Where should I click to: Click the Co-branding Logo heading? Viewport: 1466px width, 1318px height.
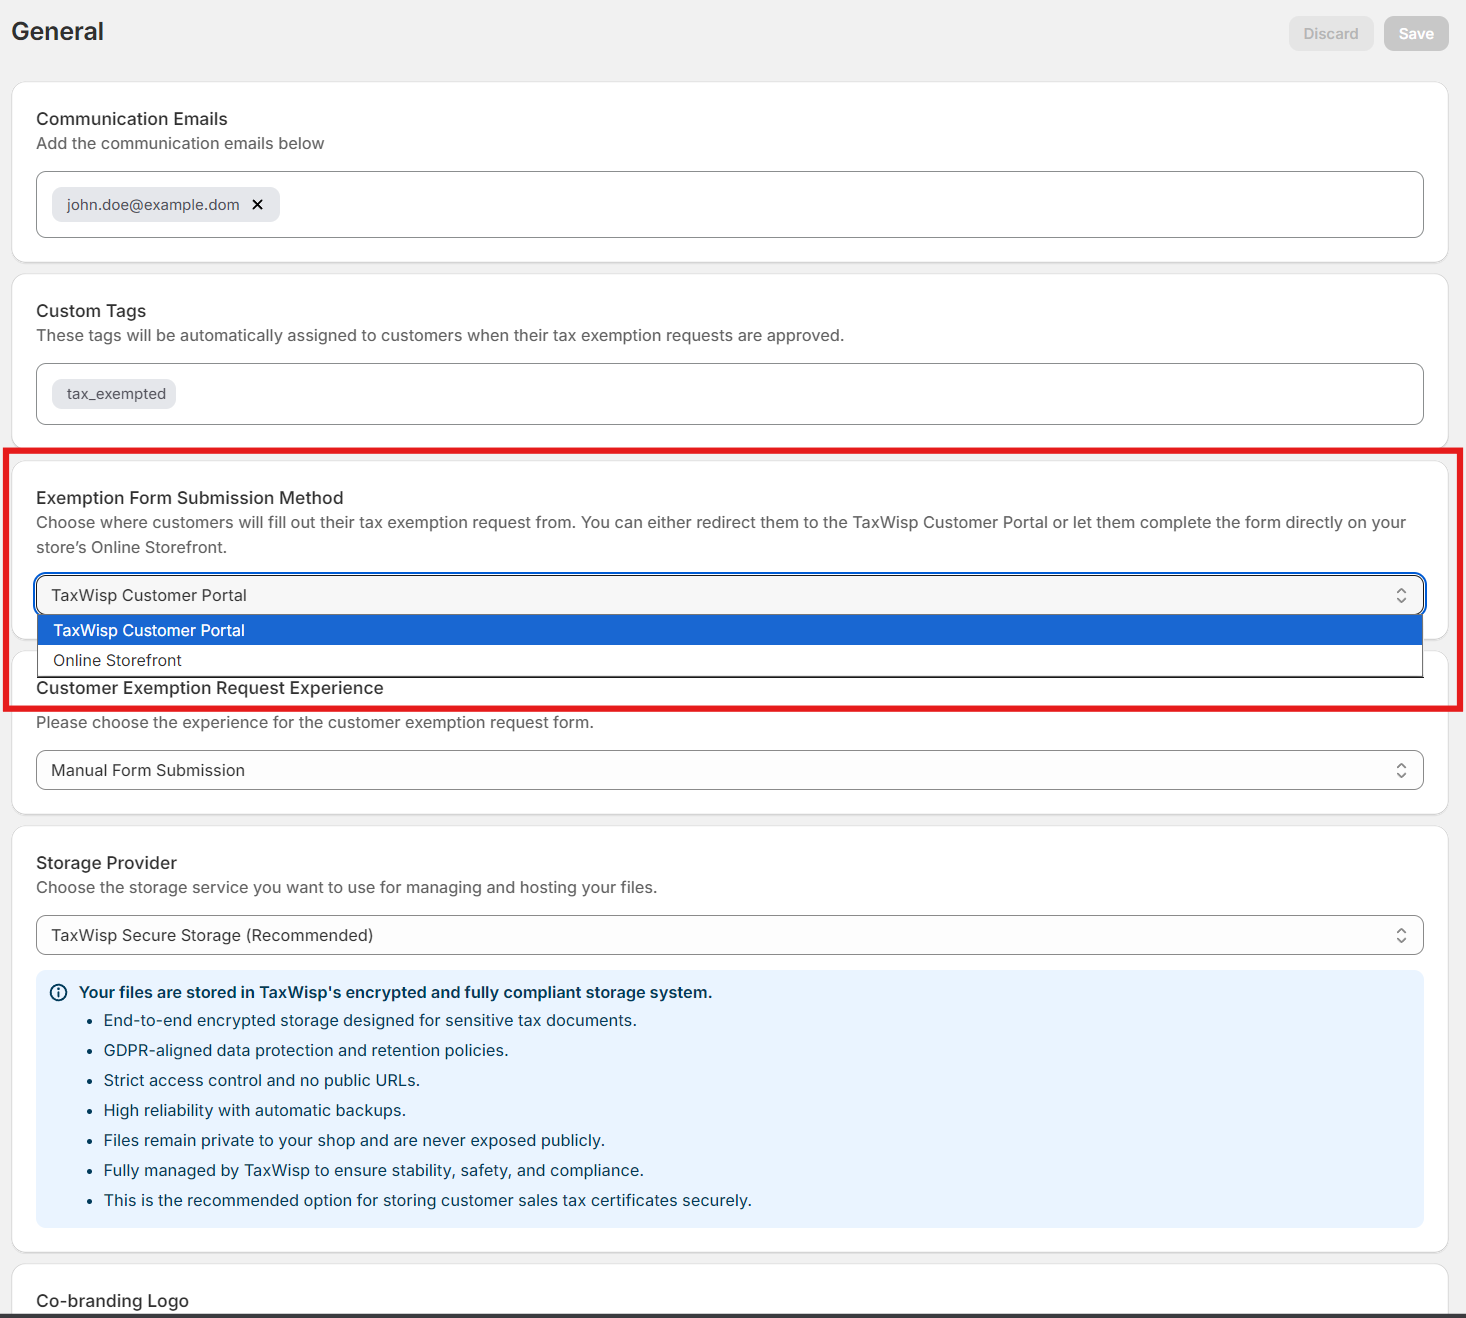112,1301
